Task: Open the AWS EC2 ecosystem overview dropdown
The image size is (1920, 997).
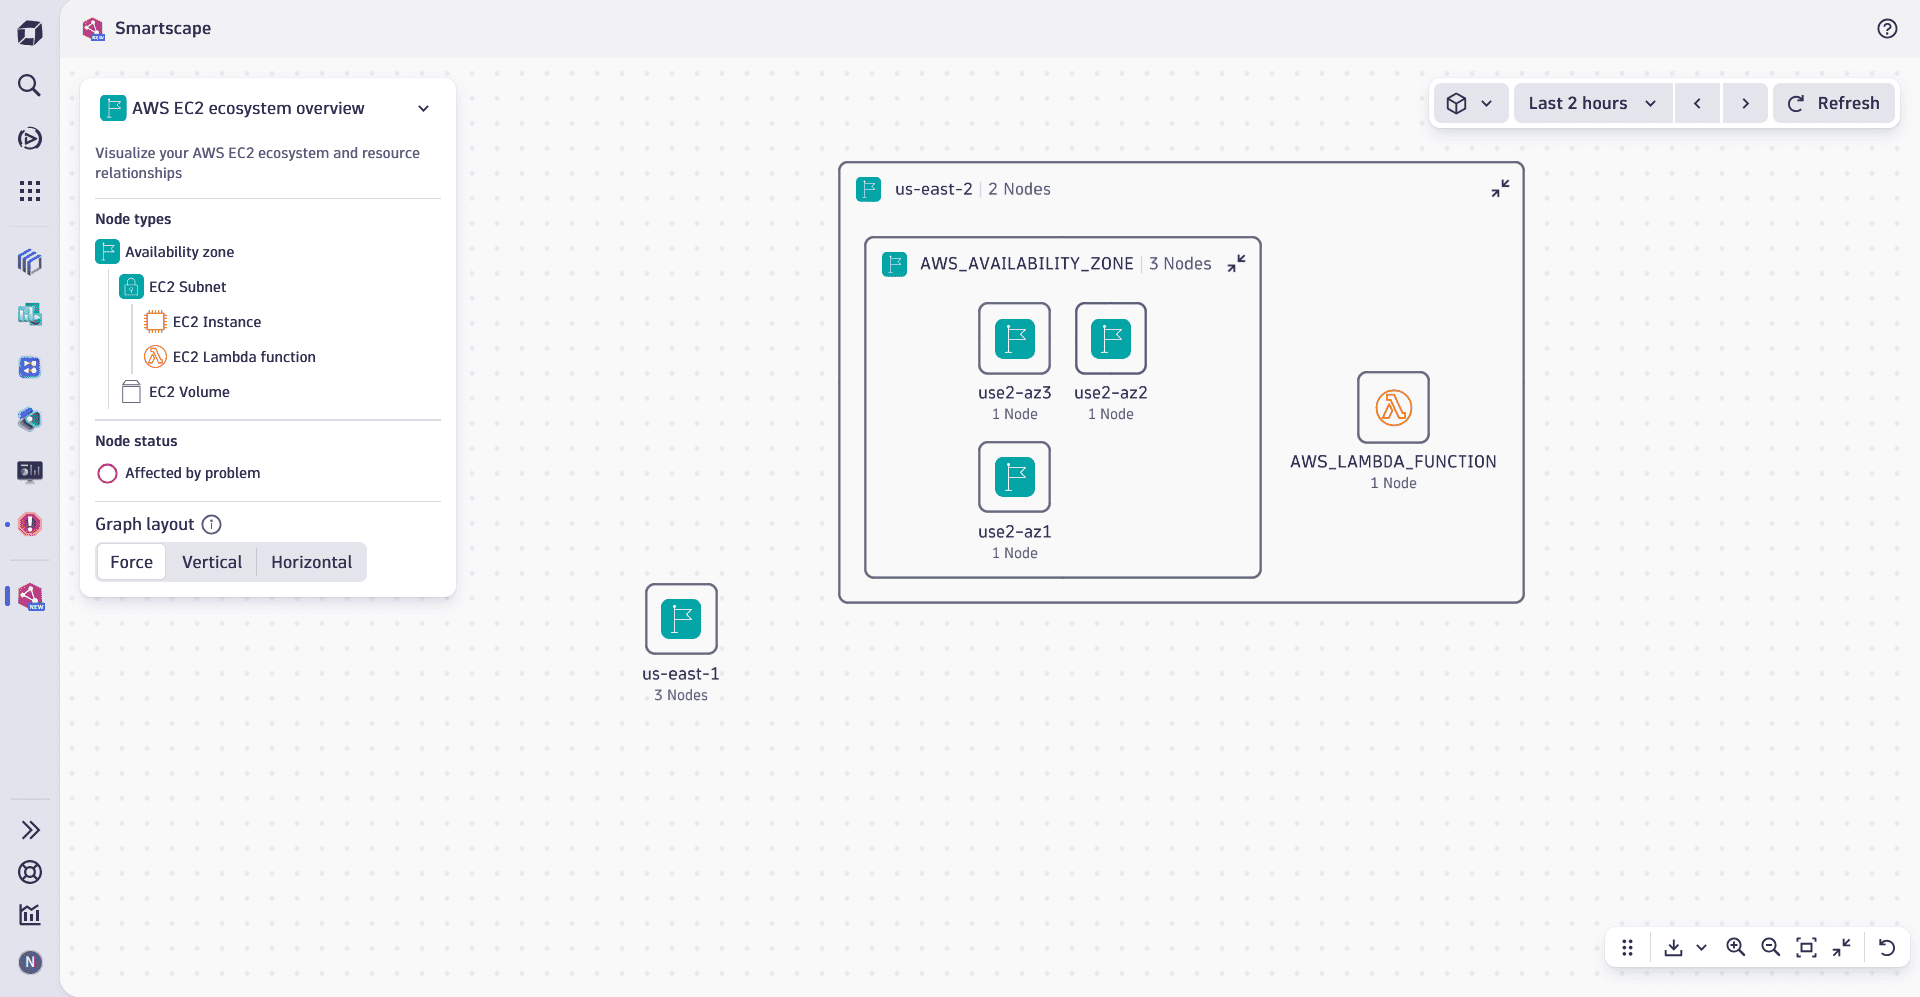Action: [x=423, y=108]
